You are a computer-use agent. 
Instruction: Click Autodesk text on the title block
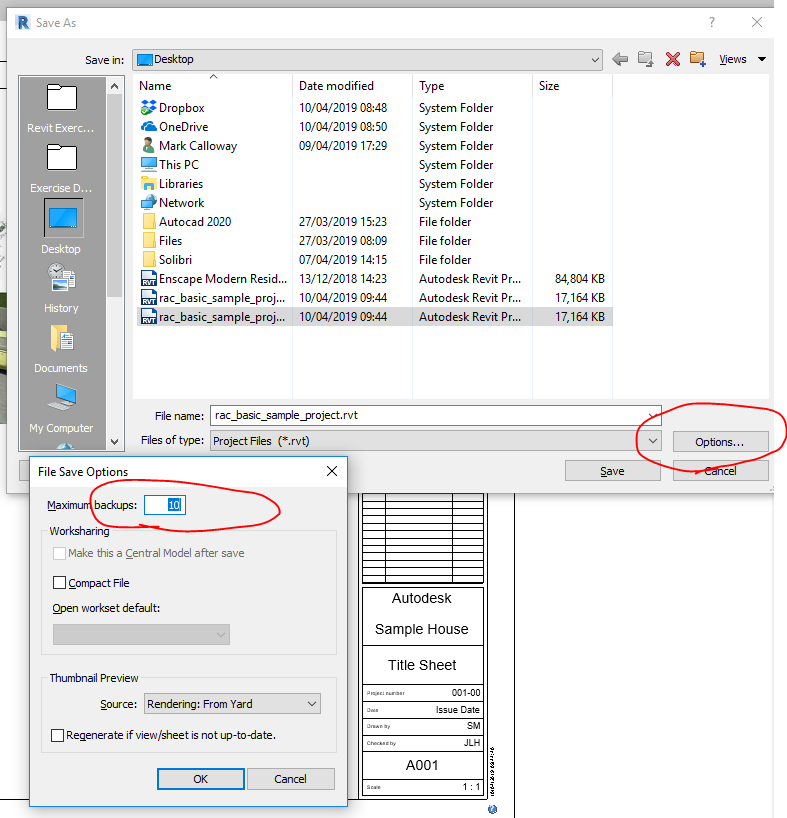coord(421,598)
